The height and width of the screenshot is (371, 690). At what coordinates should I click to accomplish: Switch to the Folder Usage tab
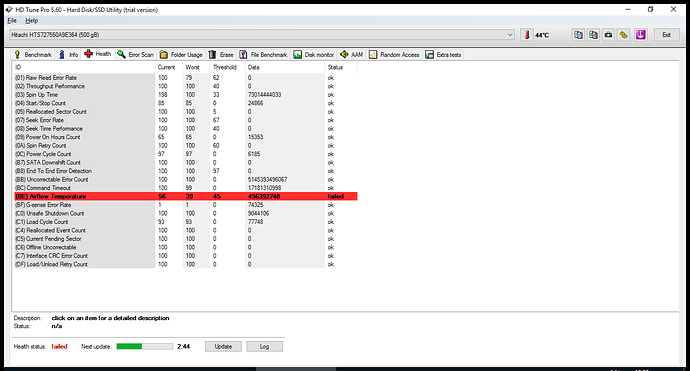pyautogui.click(x=181, y=55)
